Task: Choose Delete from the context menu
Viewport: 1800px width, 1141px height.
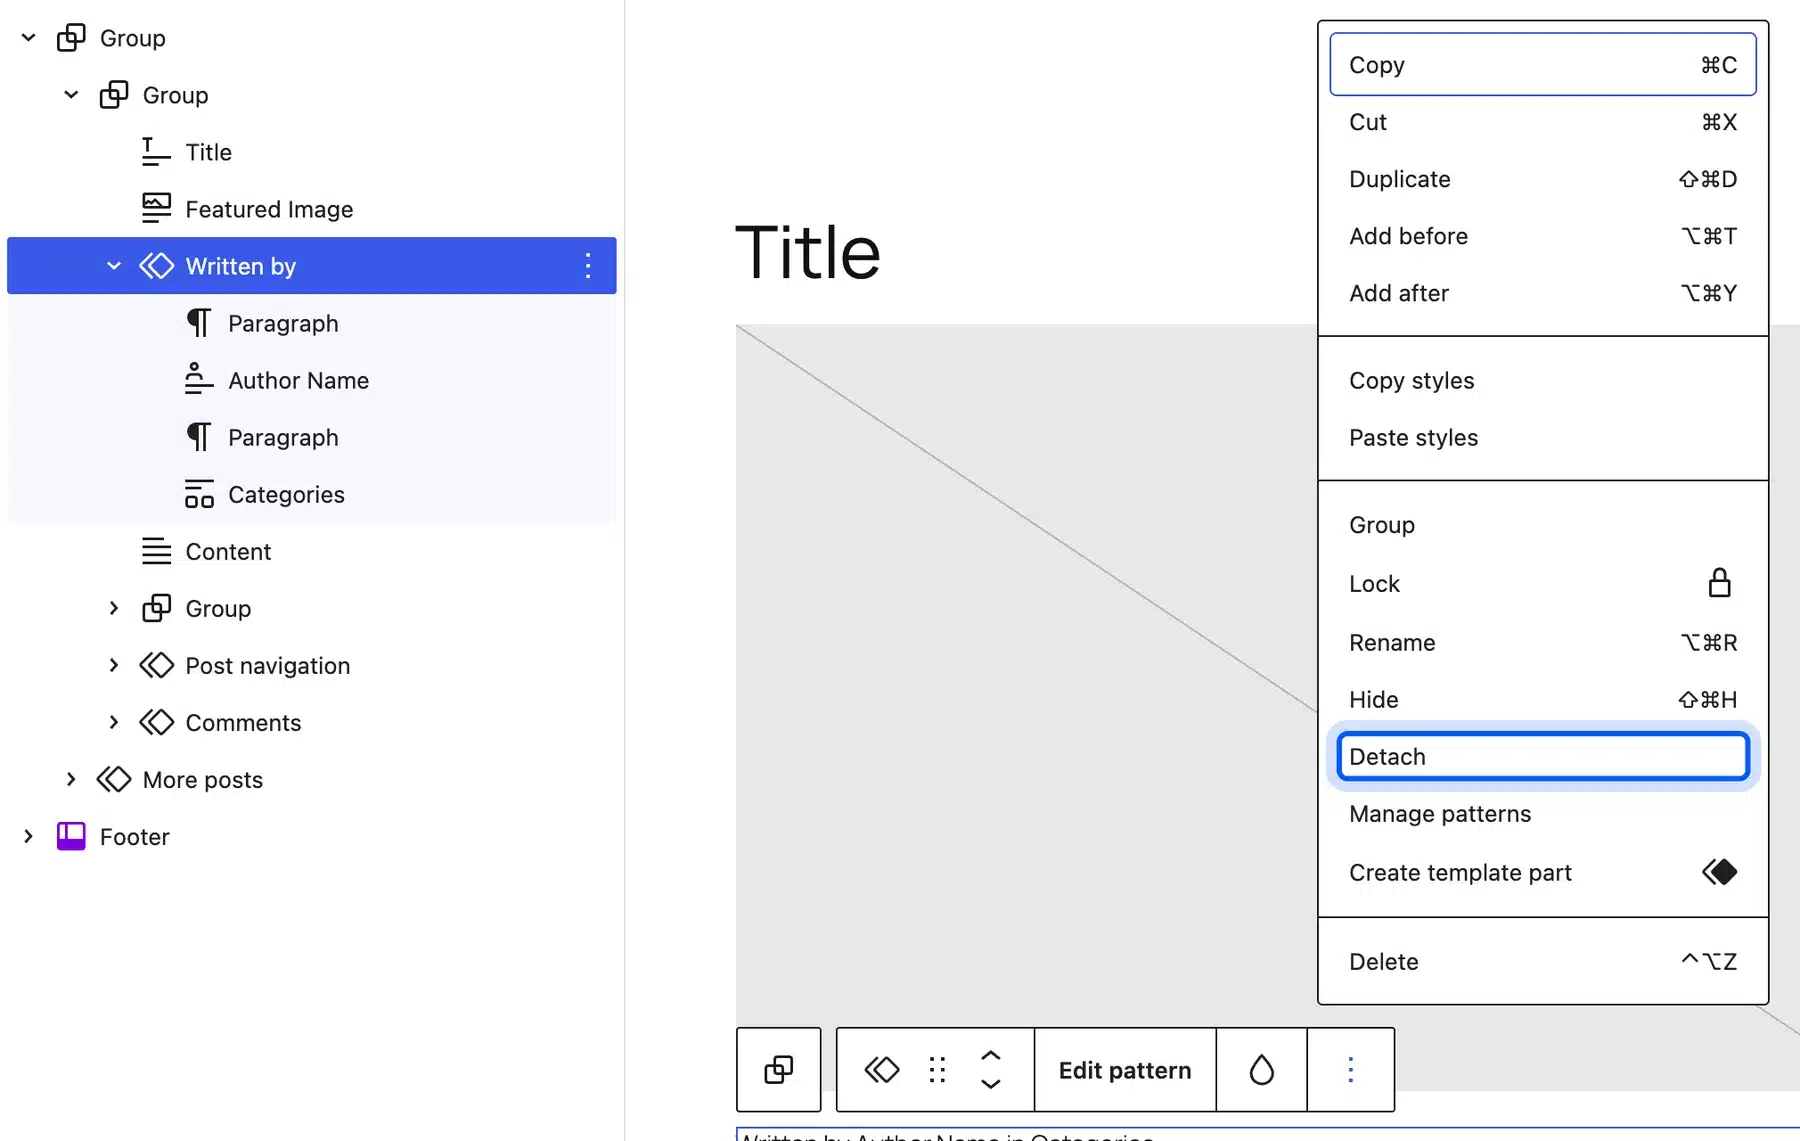Action: (x=1543, y=962)
